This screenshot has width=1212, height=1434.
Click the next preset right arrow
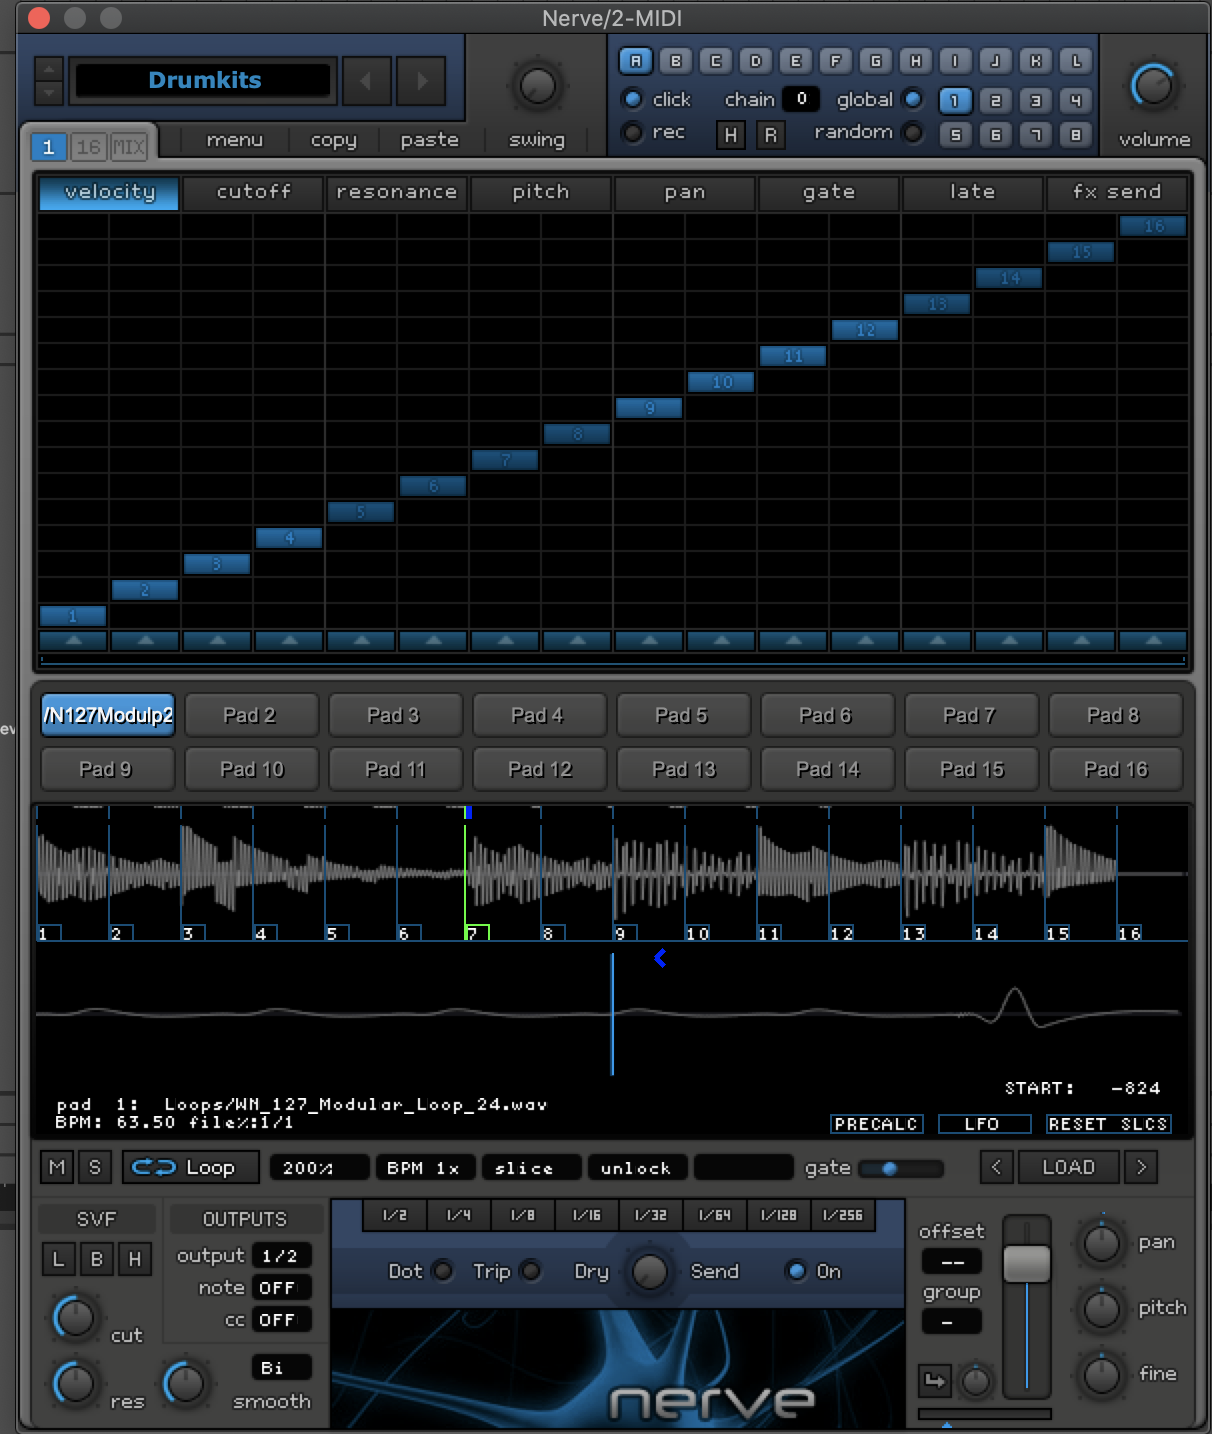click(x=422, y=81)
